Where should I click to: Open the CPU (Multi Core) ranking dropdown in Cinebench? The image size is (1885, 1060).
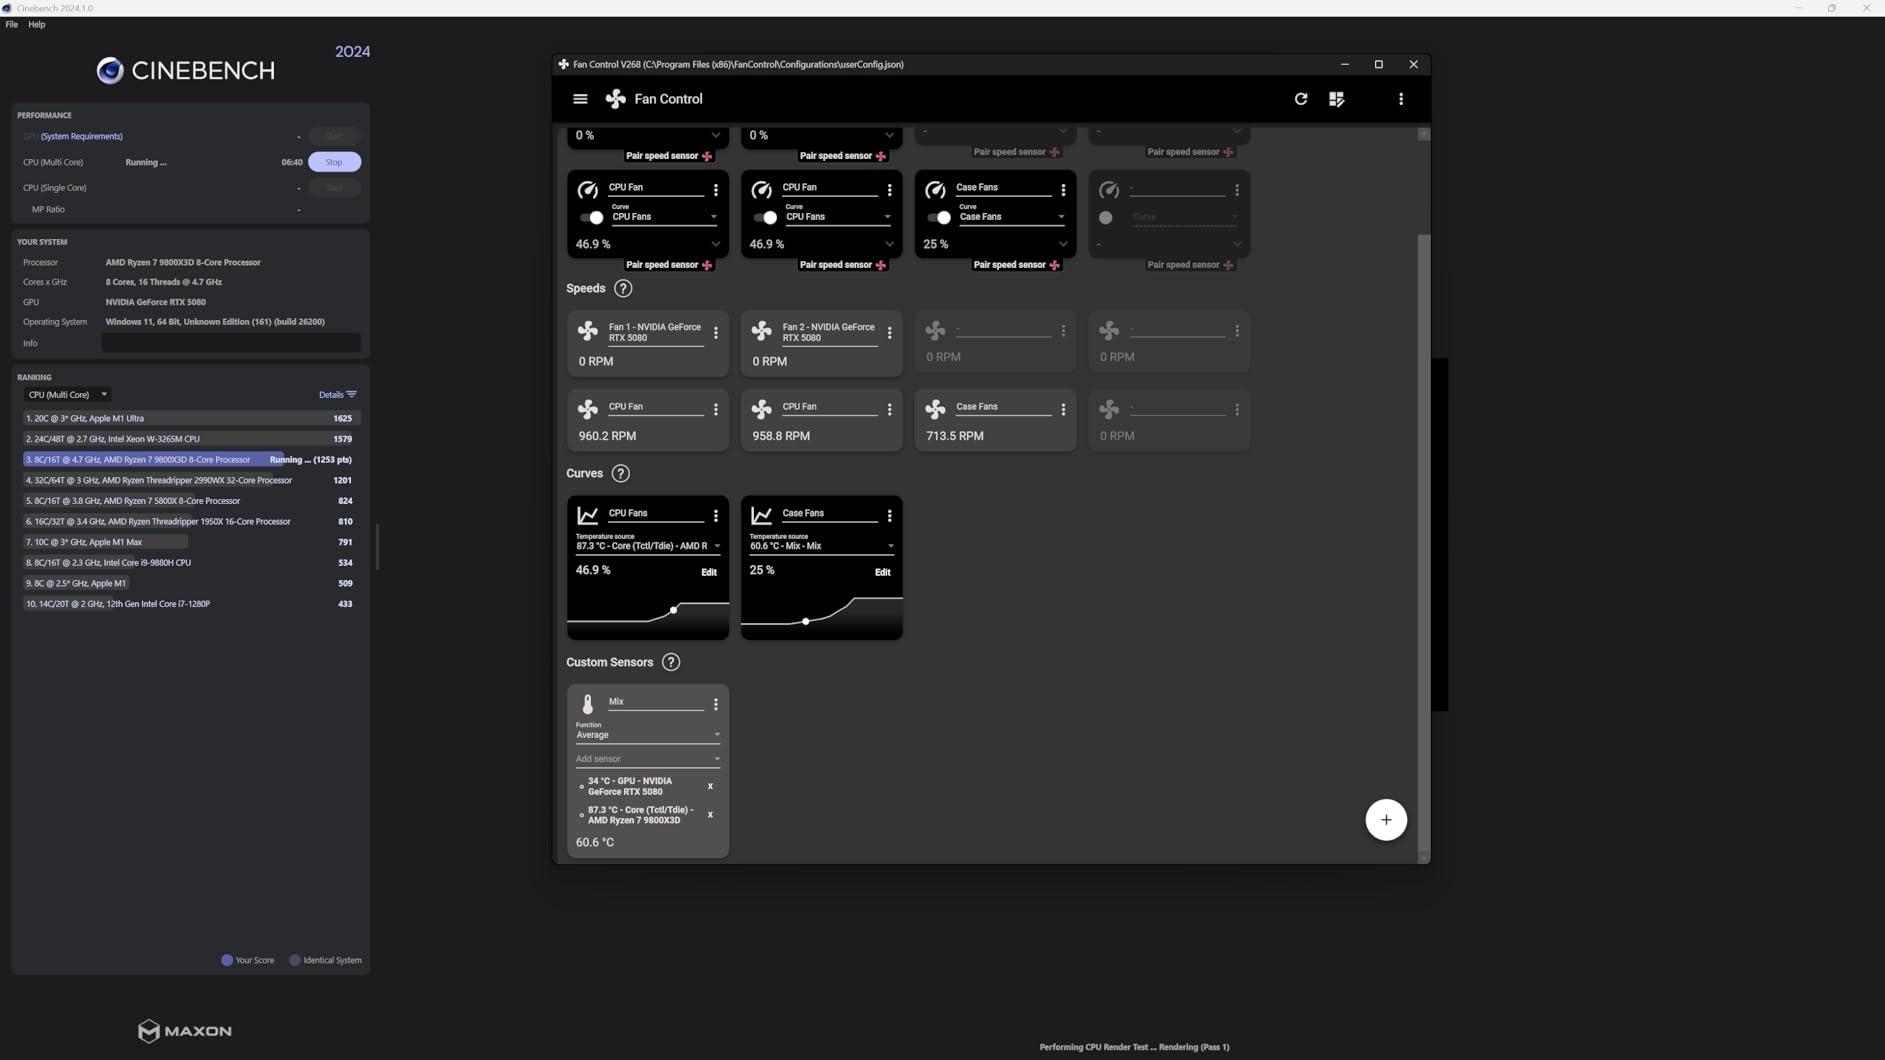pos(67,395)
